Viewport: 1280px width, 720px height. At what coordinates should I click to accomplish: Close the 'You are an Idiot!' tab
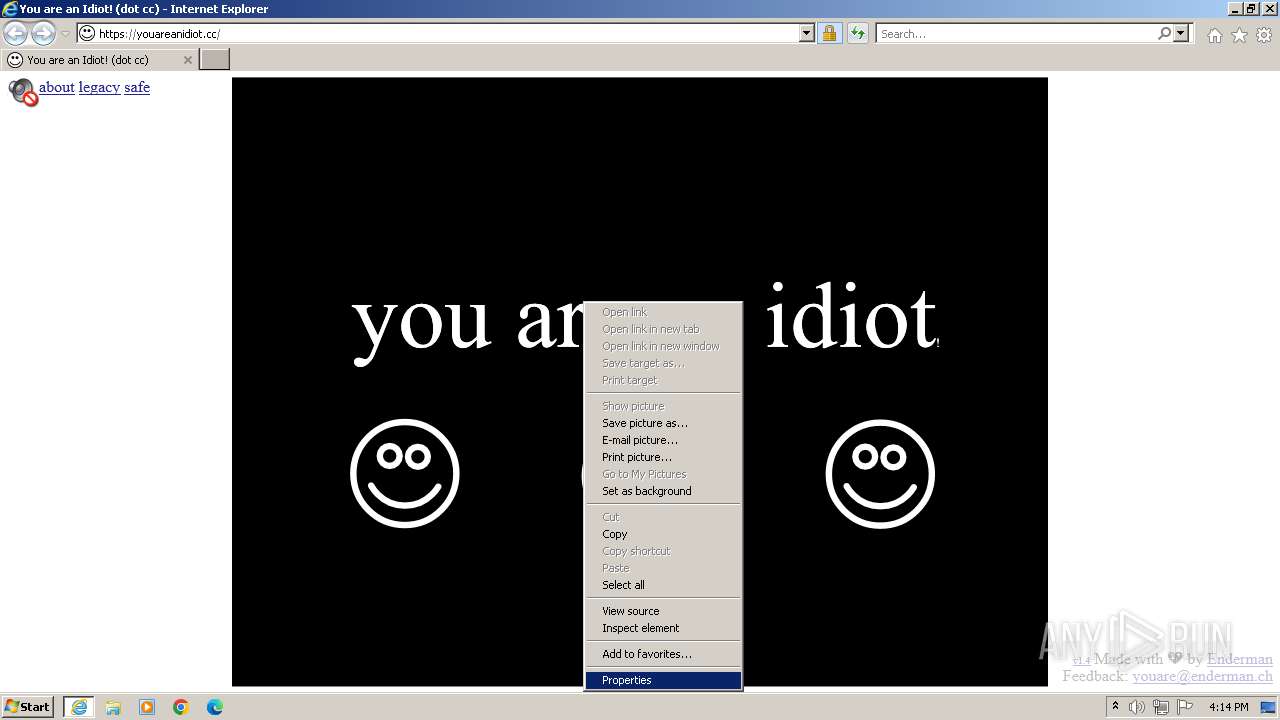pyautogui.click(x=187, y=60)
